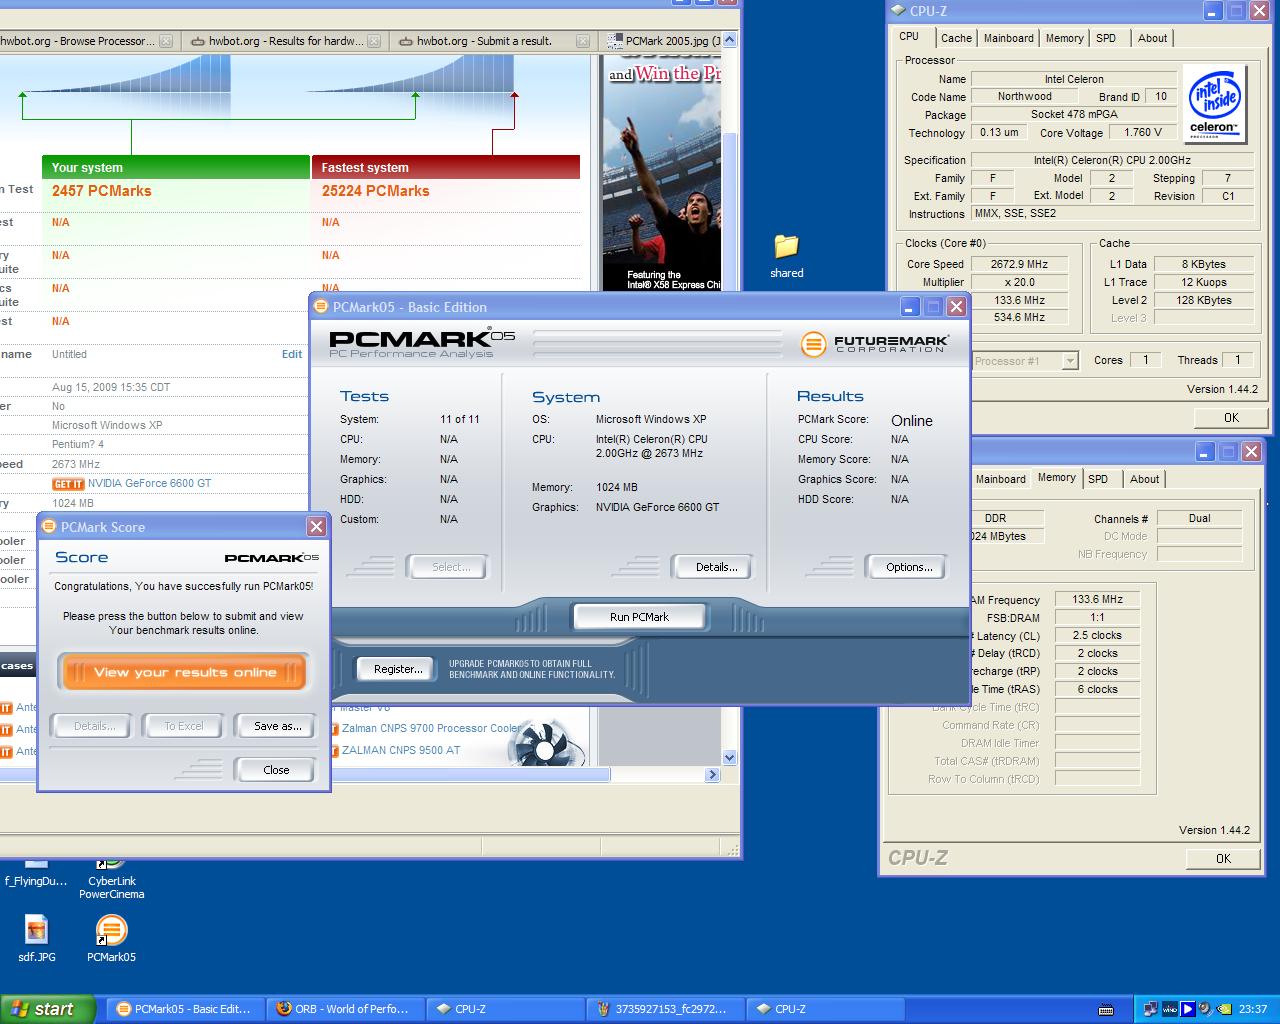Image resolution: width=1280 pixels, height=1024 pixels.
Task: Switch to Mainboard tab in top CPU-Z
Action: tap(1008, 38)
